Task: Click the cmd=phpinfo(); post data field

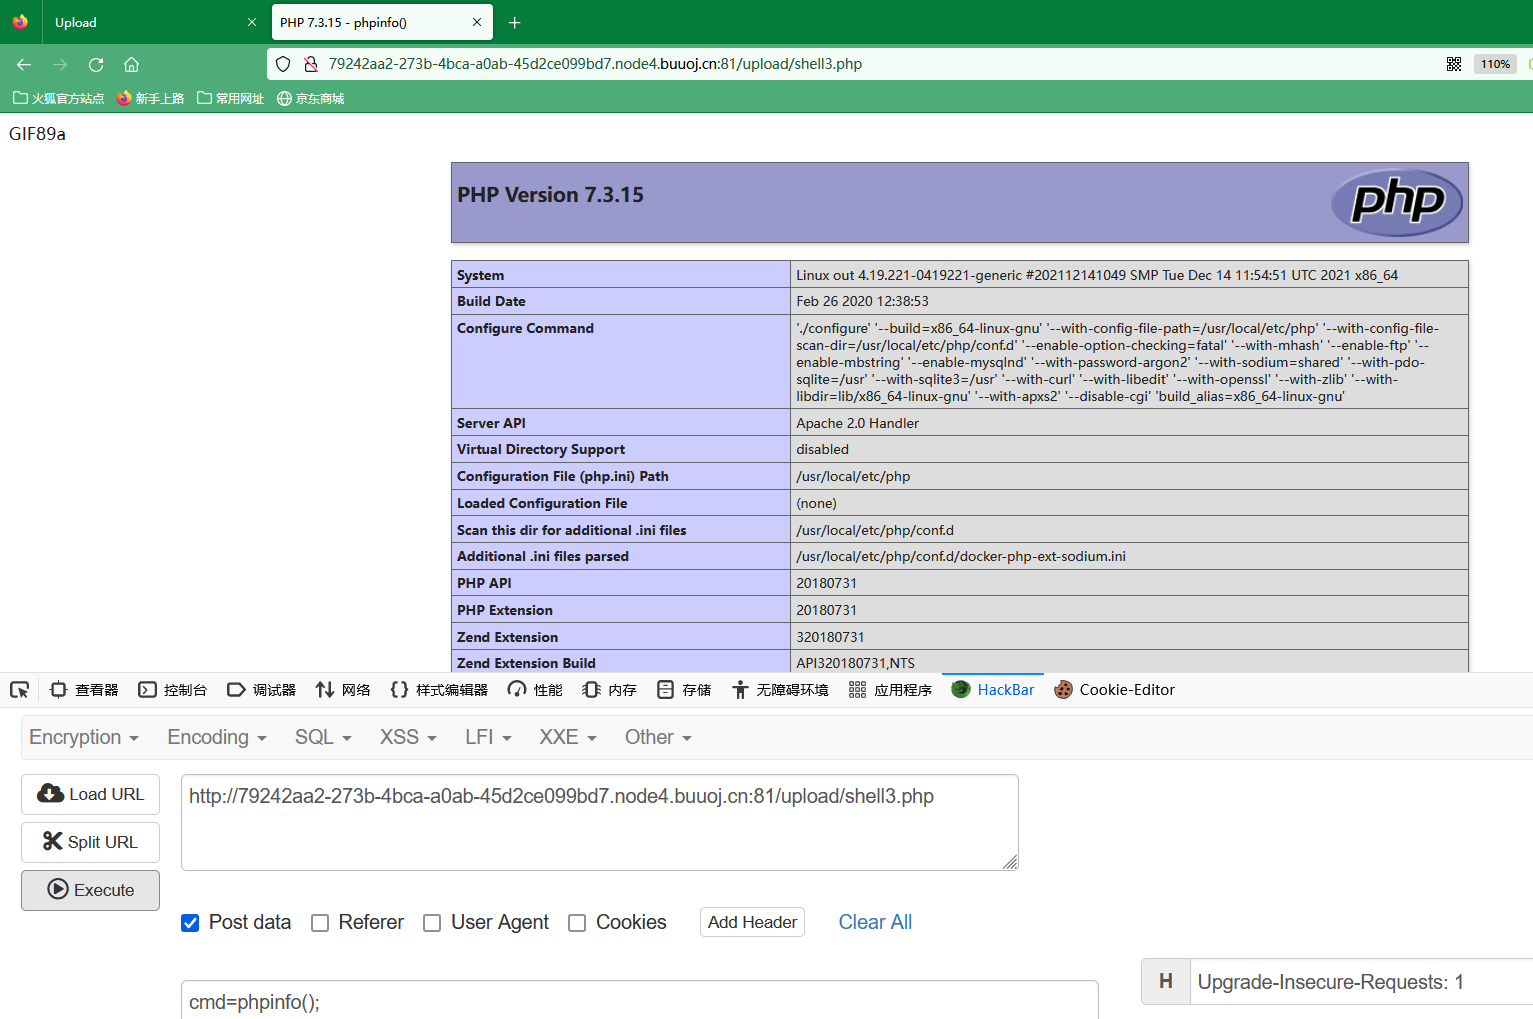Action: click(640, 1001)
